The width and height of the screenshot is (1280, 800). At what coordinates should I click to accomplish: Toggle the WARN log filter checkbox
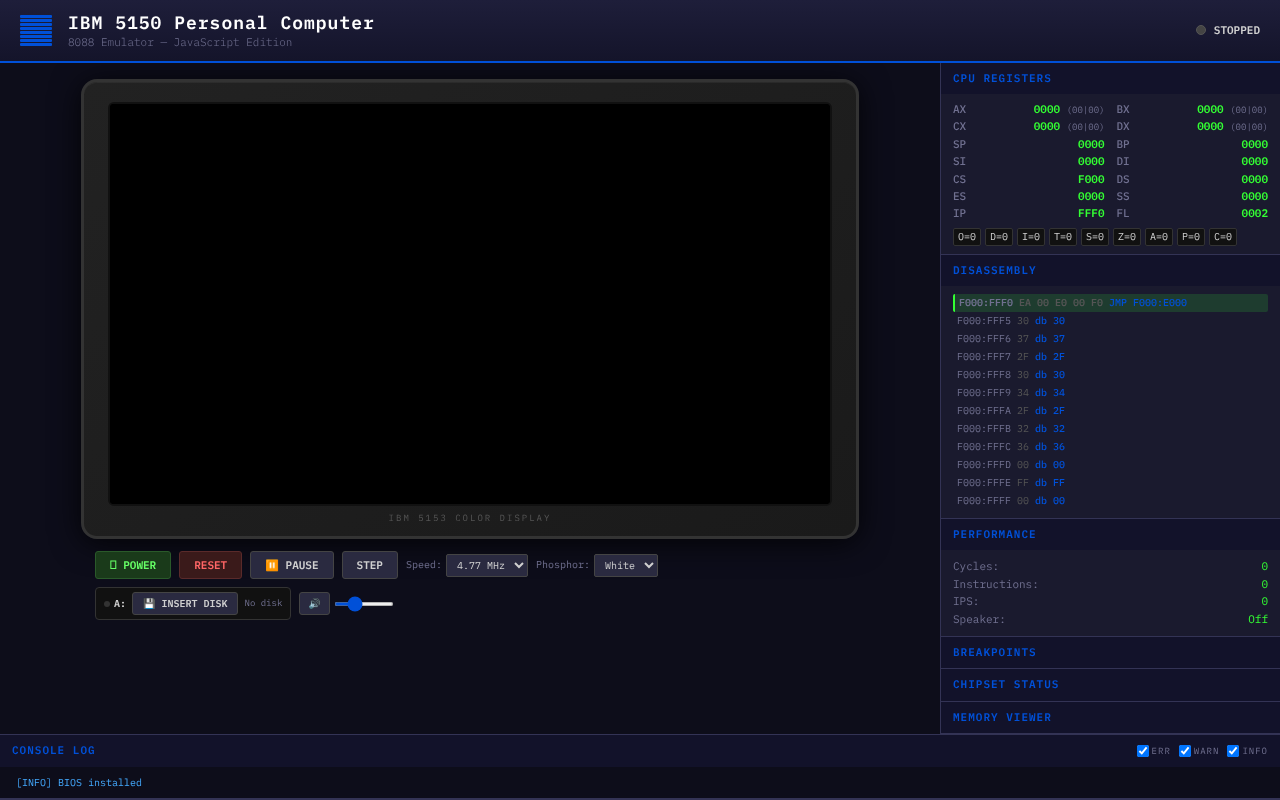click(x=1185, y=751)
